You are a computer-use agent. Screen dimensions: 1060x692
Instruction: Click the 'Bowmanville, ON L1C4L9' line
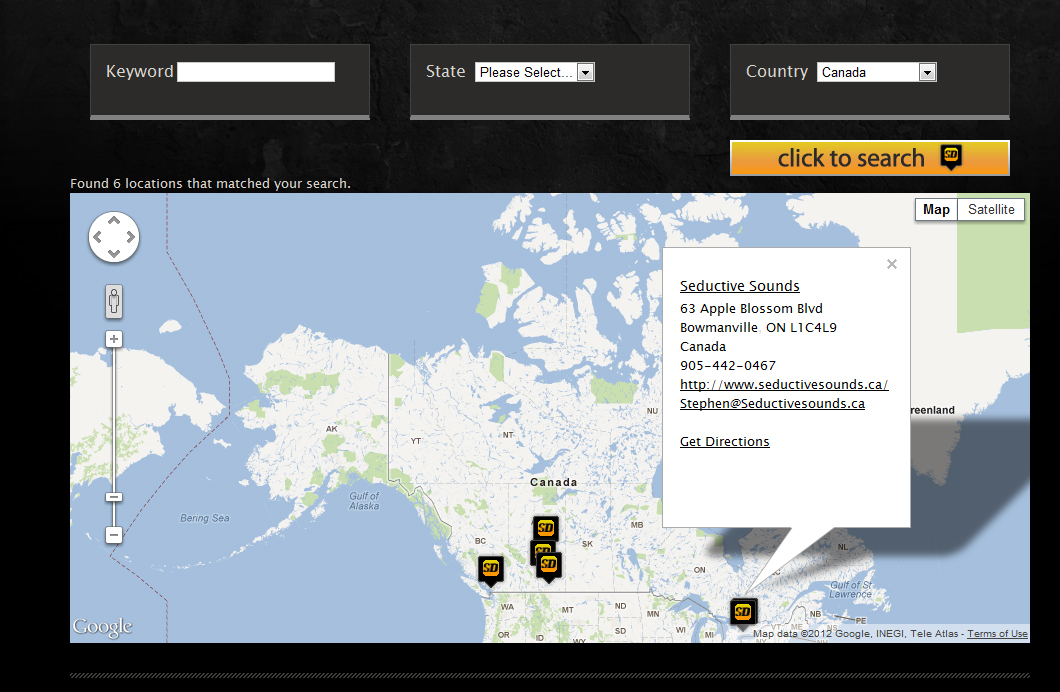758,328
